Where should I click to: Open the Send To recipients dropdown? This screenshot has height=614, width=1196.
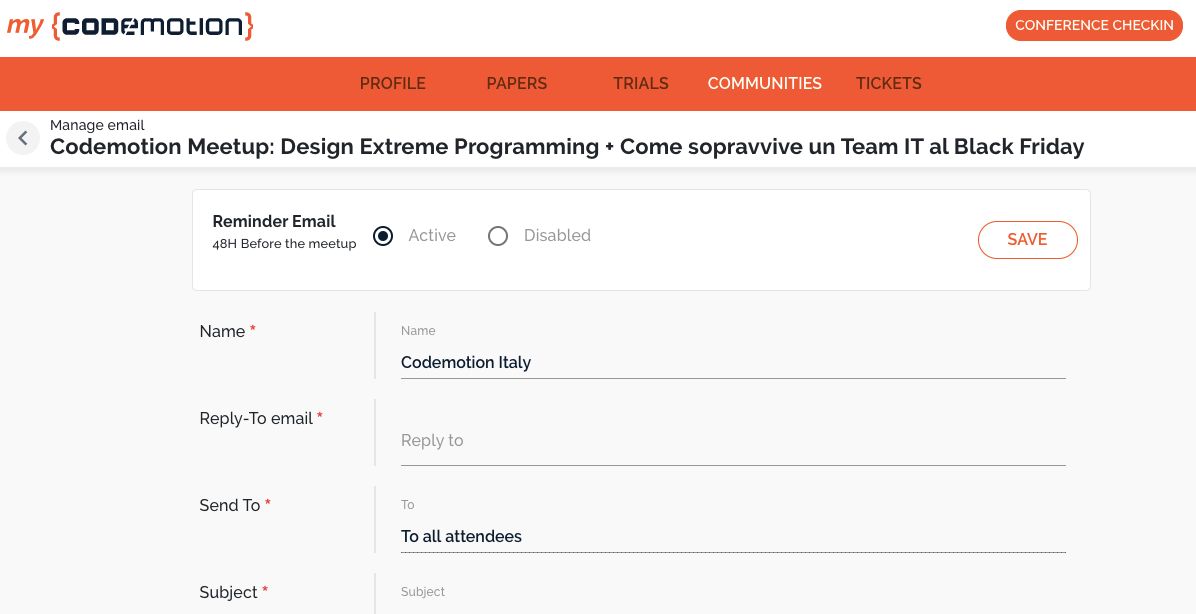click(733, 536)
